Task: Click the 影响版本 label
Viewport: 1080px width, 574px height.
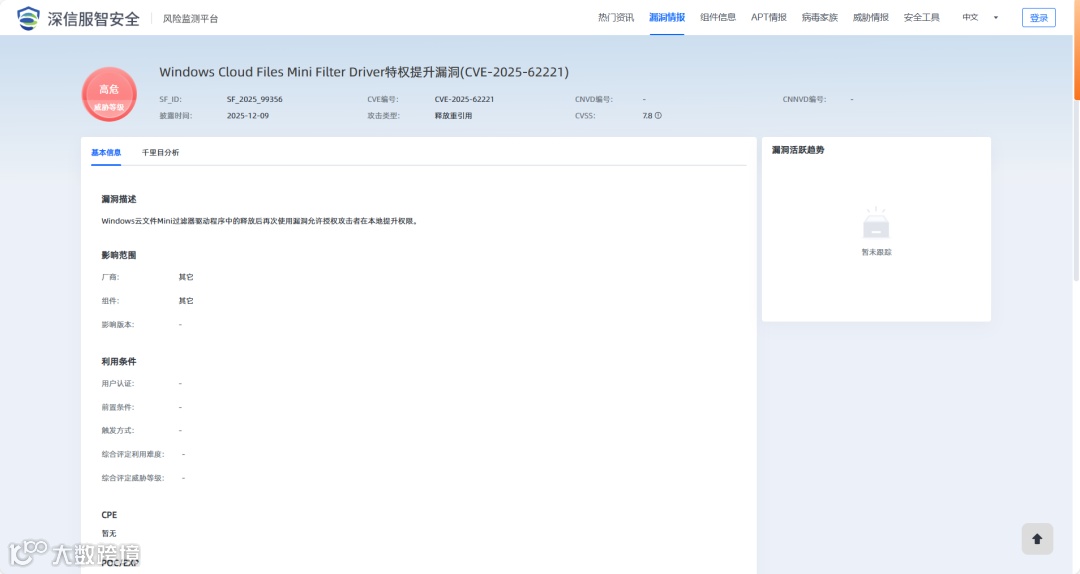Action: [x=118, y=325]
